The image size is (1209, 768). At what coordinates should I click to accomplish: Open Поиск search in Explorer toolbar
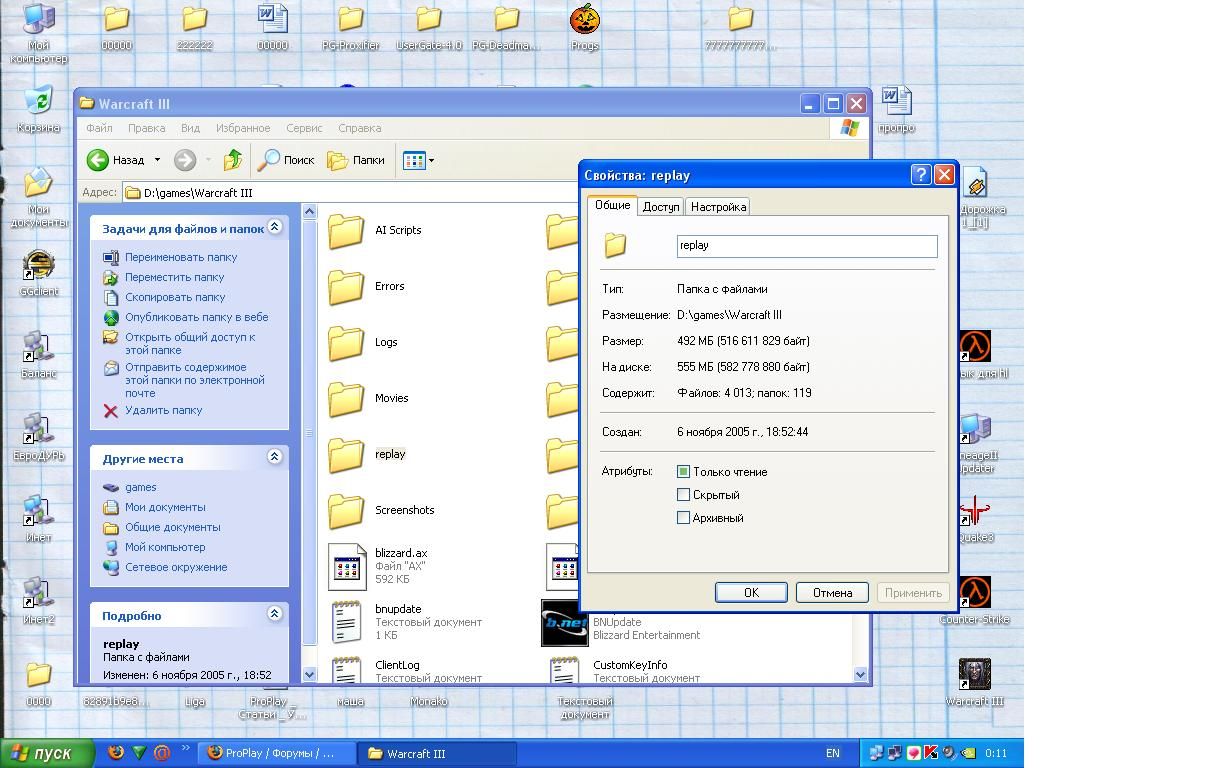pyautogui.click(x=287, y=160)
